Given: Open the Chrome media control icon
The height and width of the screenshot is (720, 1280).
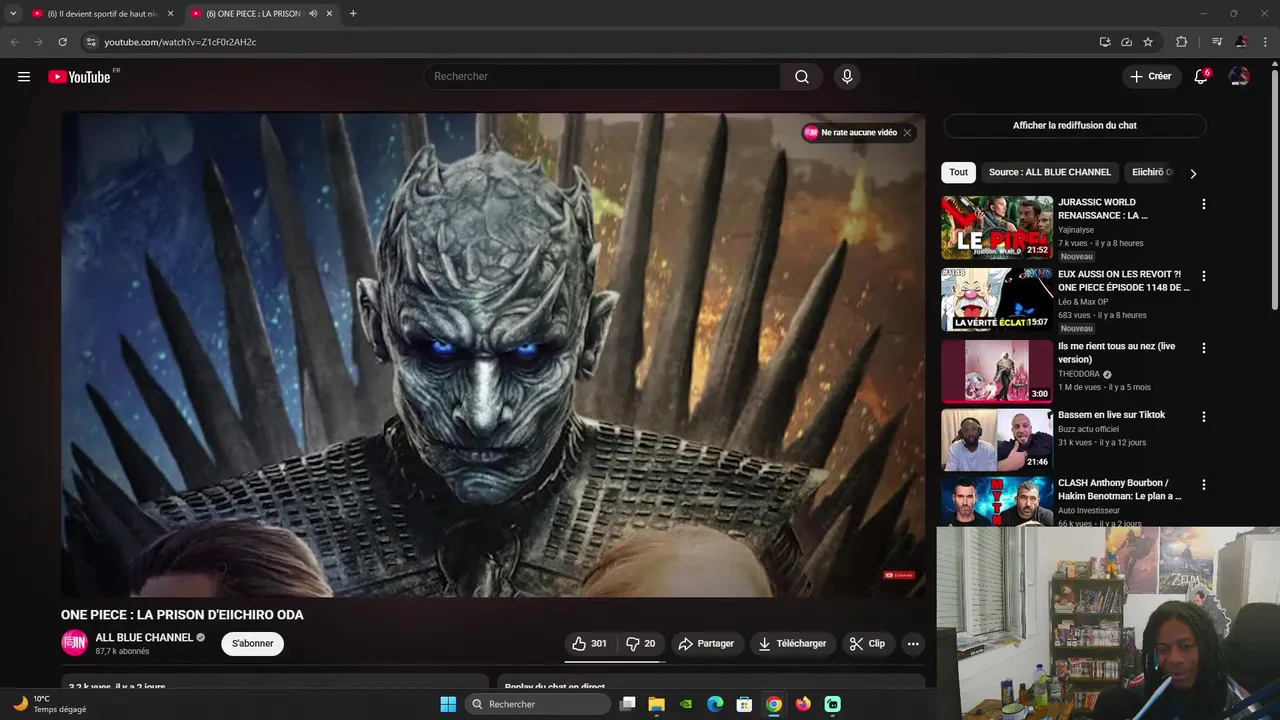Looking at the screenshot, I should (1217, 42).
